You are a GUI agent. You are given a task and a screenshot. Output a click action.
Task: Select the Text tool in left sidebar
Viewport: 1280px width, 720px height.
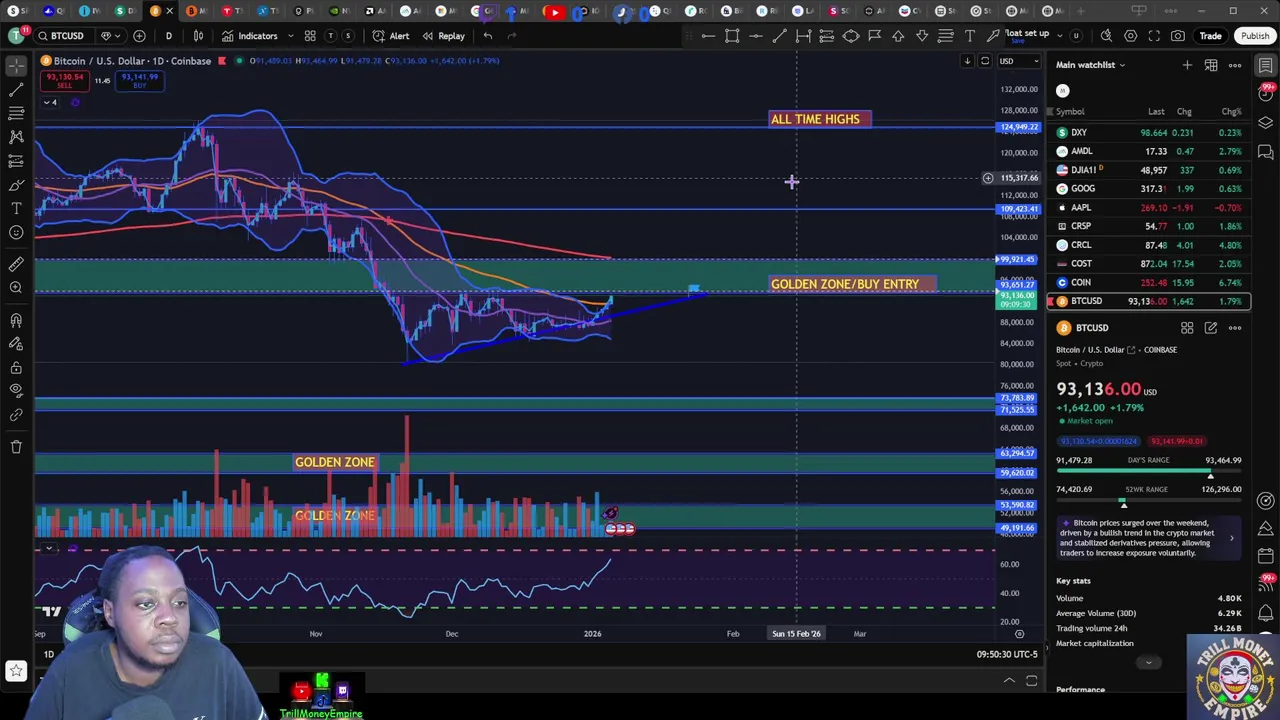16,209
